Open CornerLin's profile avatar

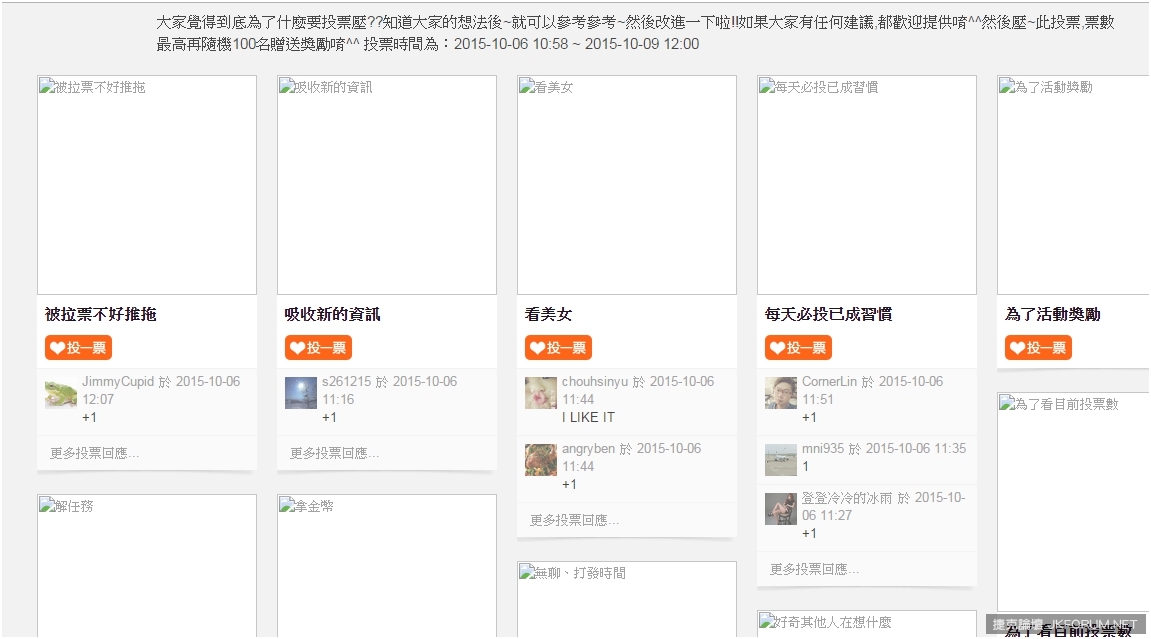780,393
